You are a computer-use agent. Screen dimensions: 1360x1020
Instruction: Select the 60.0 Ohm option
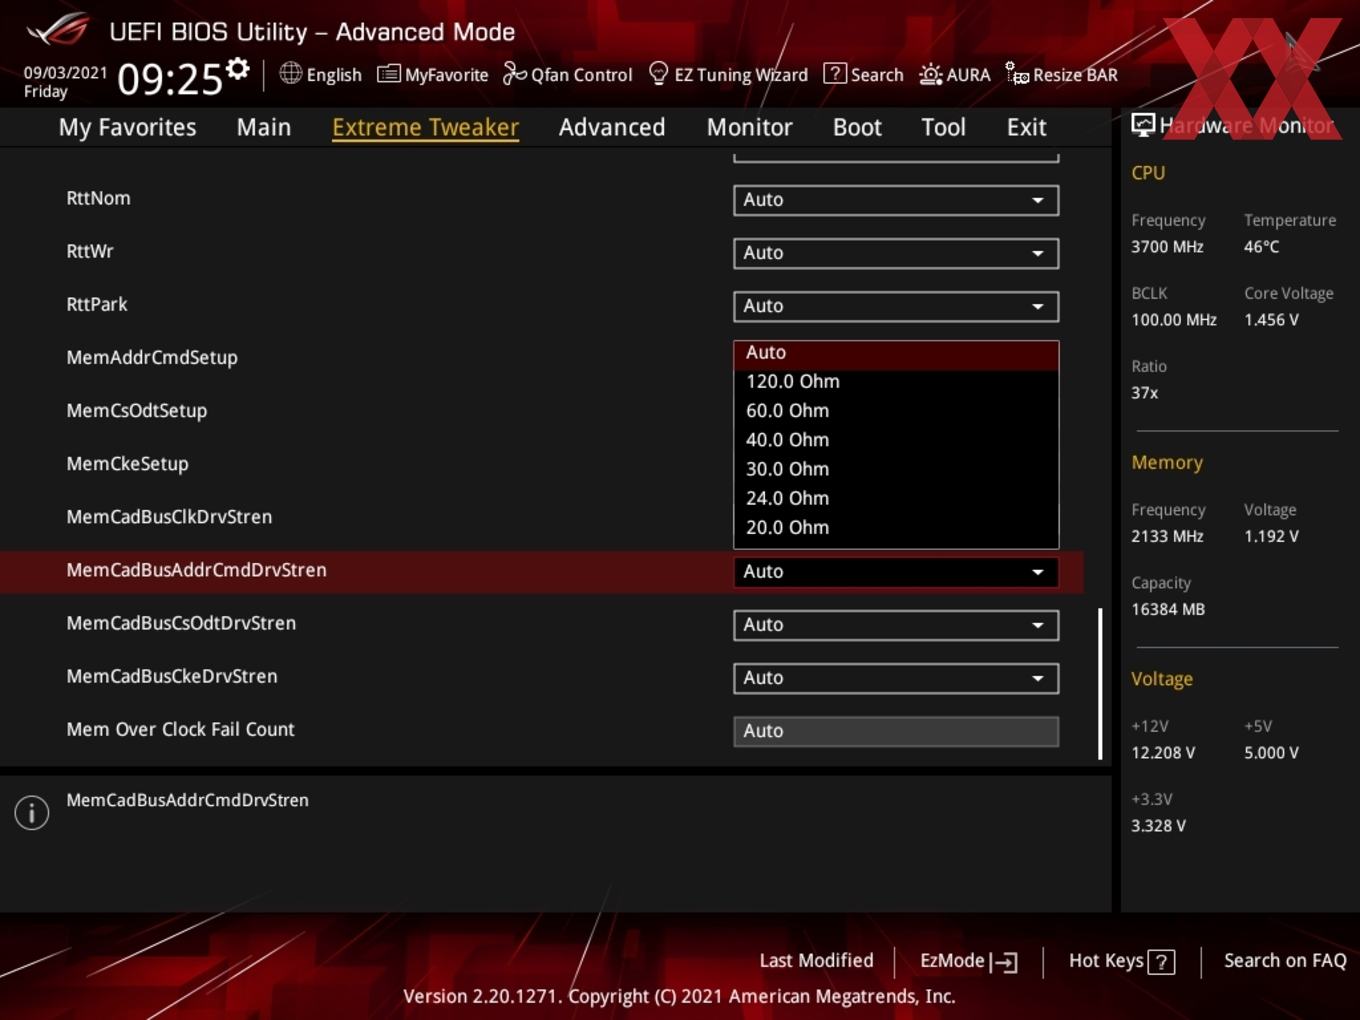click(896, 411)
